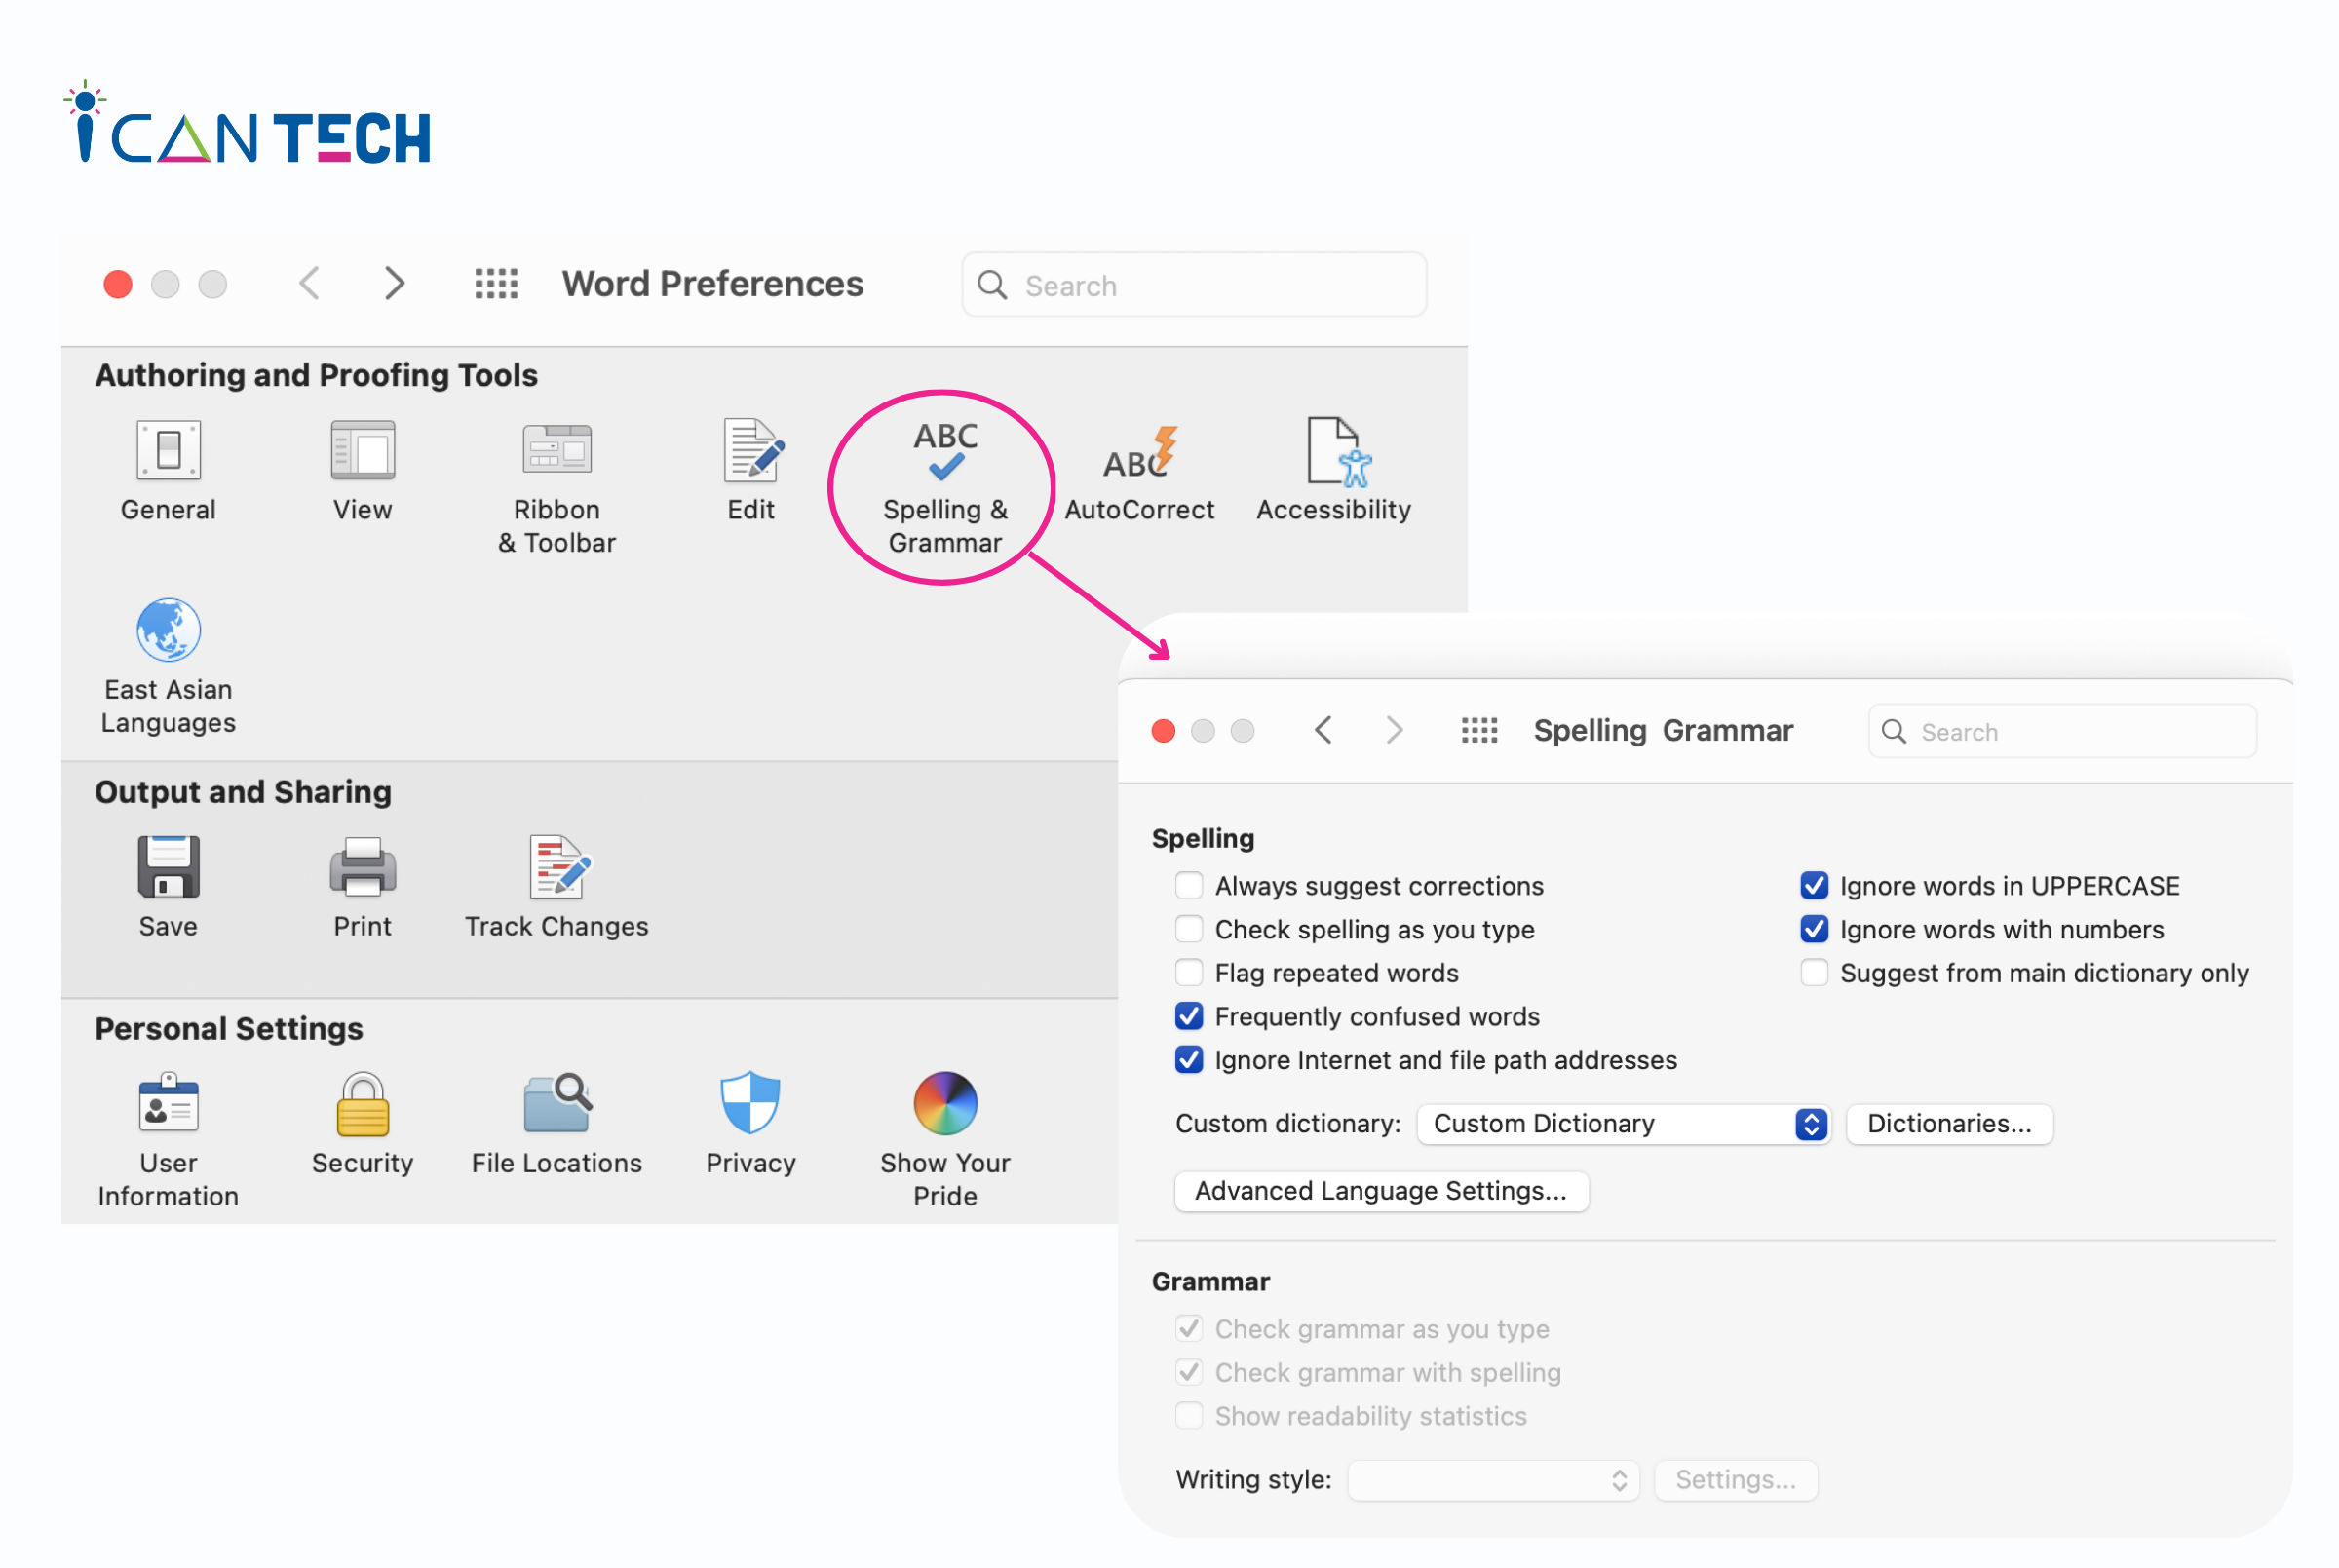Enable Always suggest corrections
2339x1568 pixels.
point(1189,886)
